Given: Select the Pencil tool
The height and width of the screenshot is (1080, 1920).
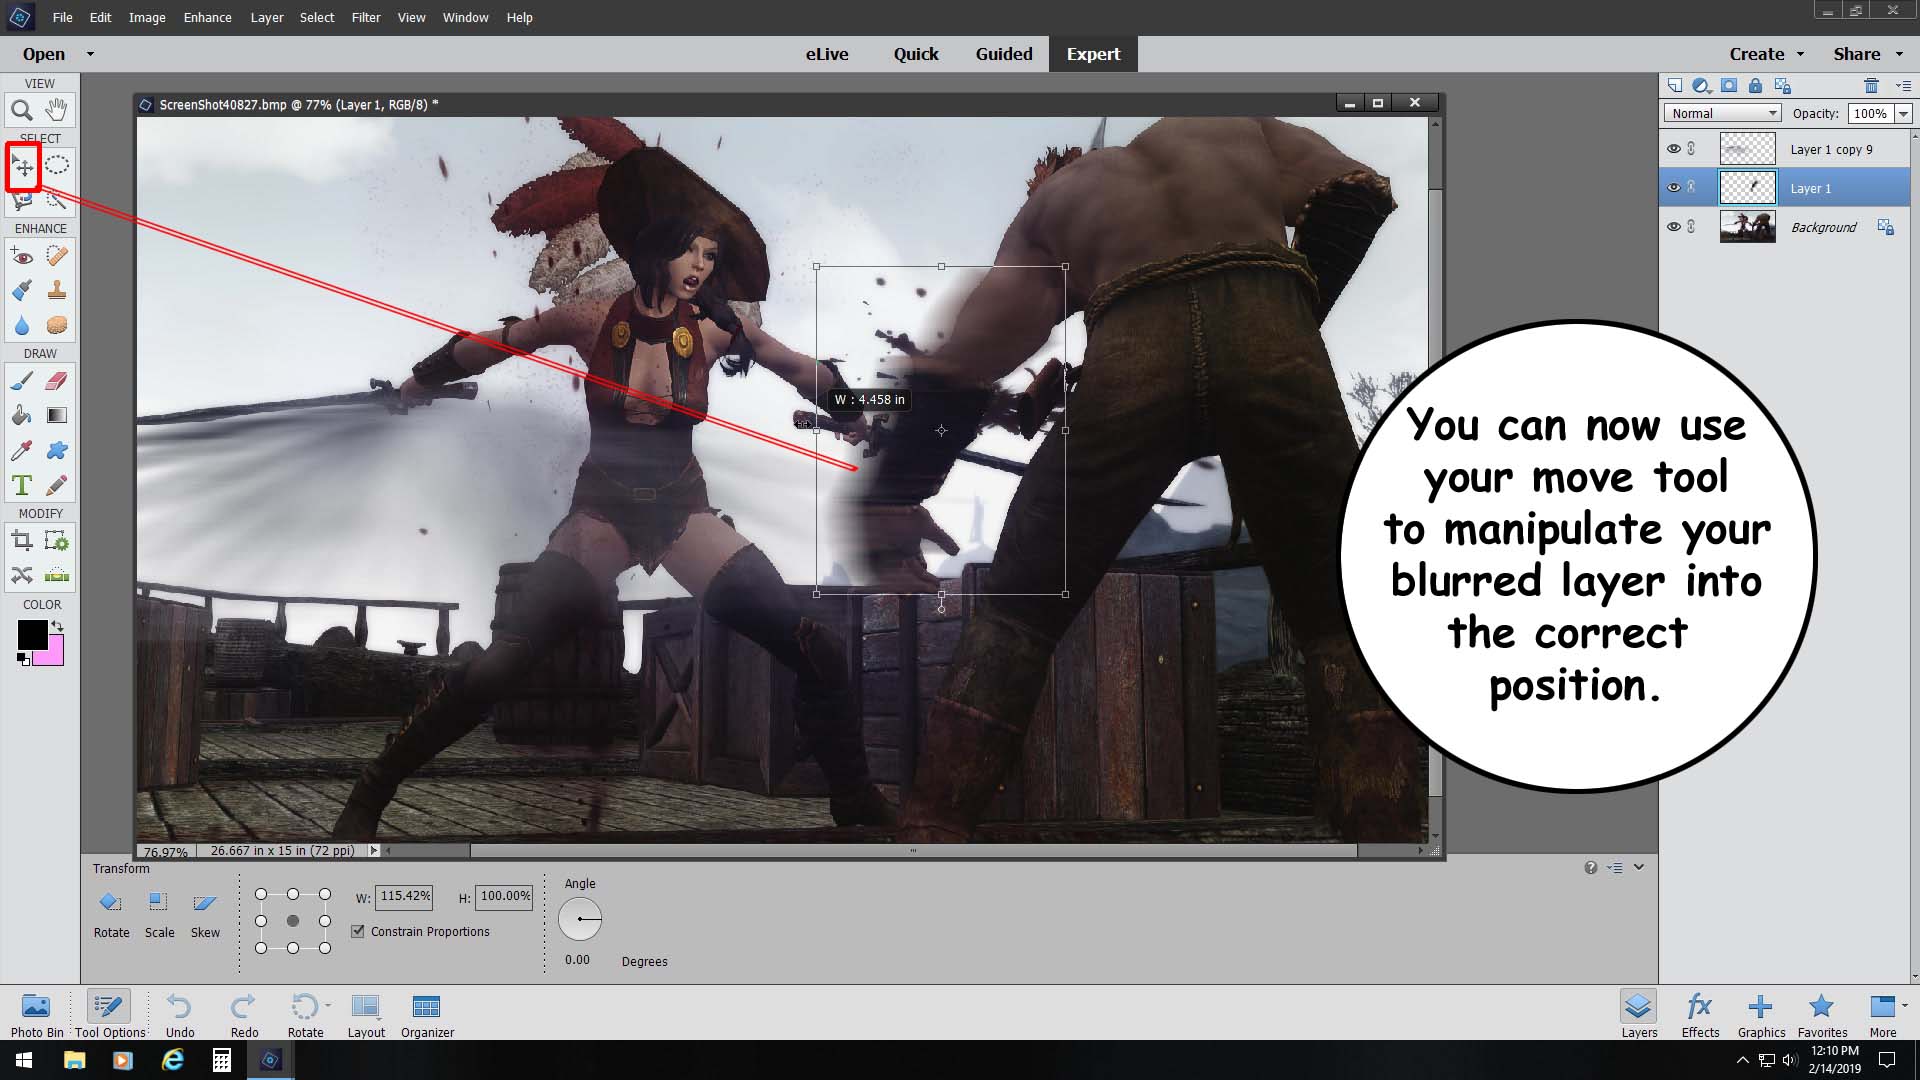Looking at the screenshot, I should click(x=57, y=485).
